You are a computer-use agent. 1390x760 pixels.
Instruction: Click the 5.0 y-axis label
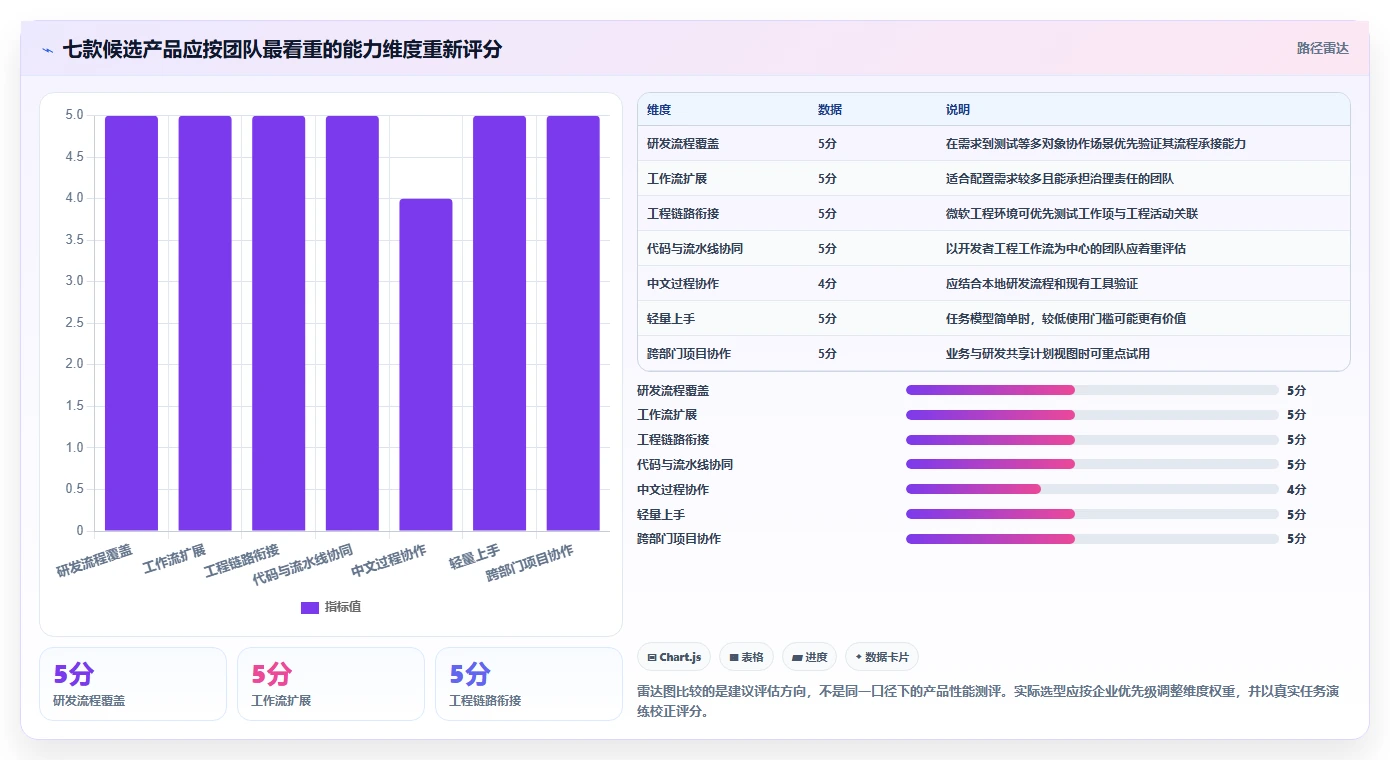tap(75, 115)
